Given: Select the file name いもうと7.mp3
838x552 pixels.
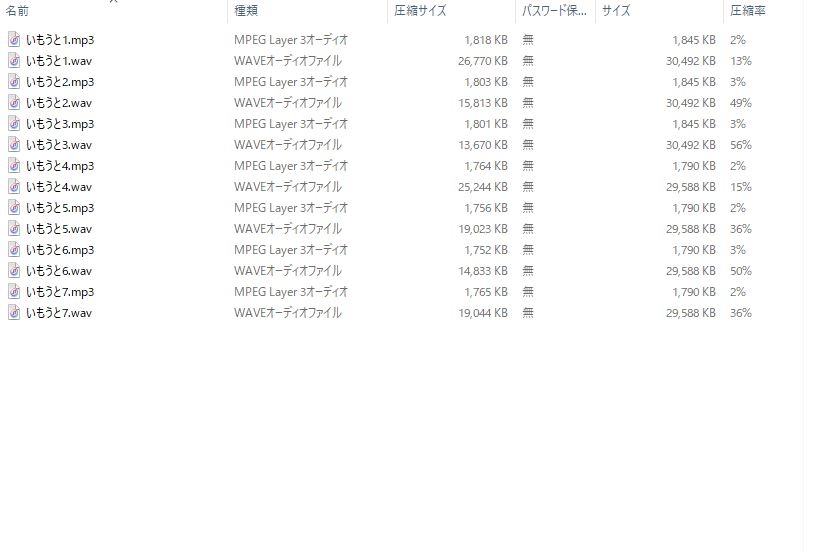Looking at the screenshot, I should pos(60,292).
